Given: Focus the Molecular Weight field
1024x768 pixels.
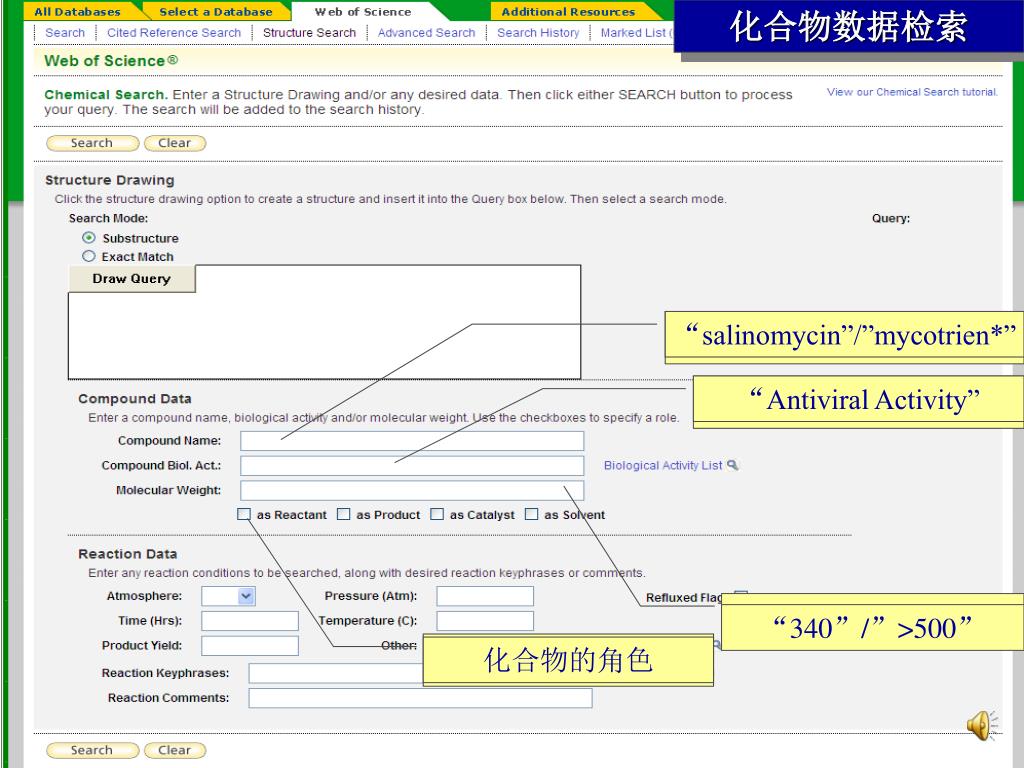Looking at the screenshot, I should click(412, 490).
